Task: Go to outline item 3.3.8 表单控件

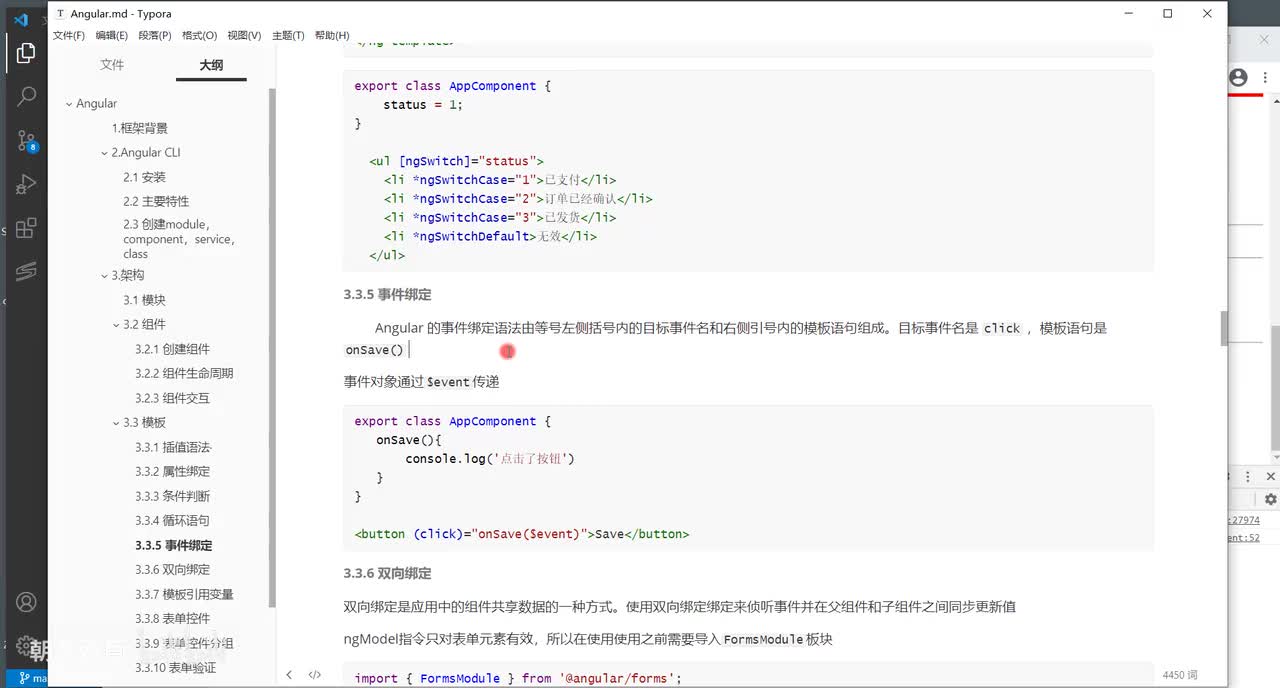Action: coord(173,618)
